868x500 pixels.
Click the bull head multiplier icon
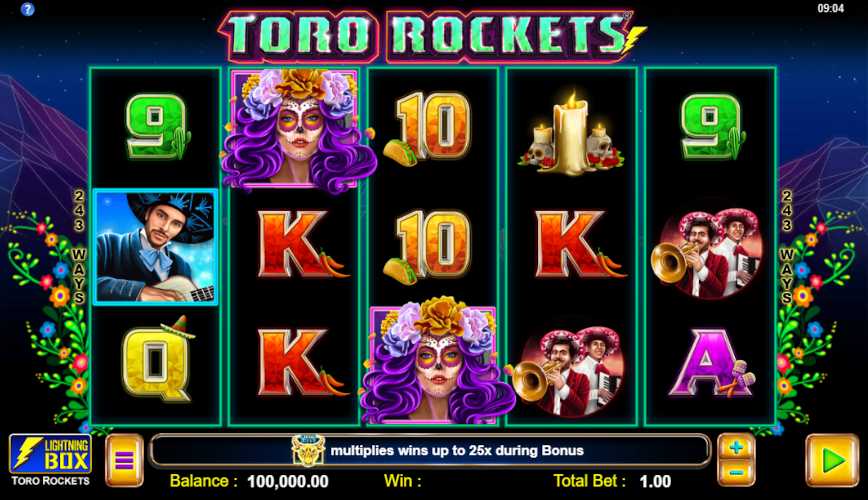coord(308,450)
